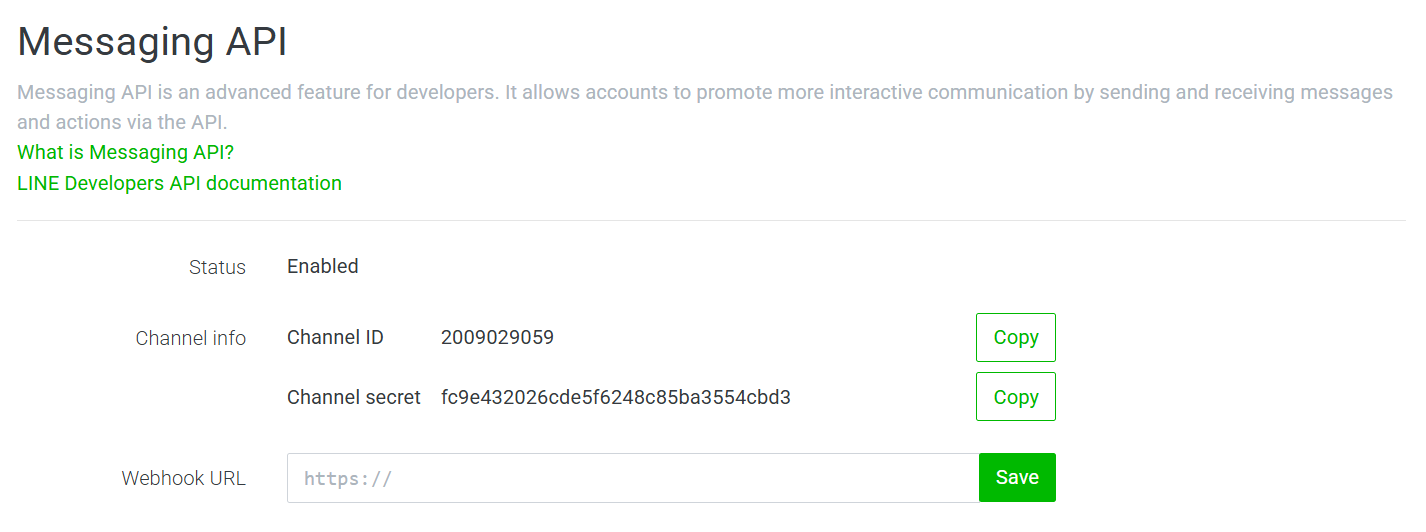
Task: Click the Messaging API page heading
Action: click(x=152, y=42)
